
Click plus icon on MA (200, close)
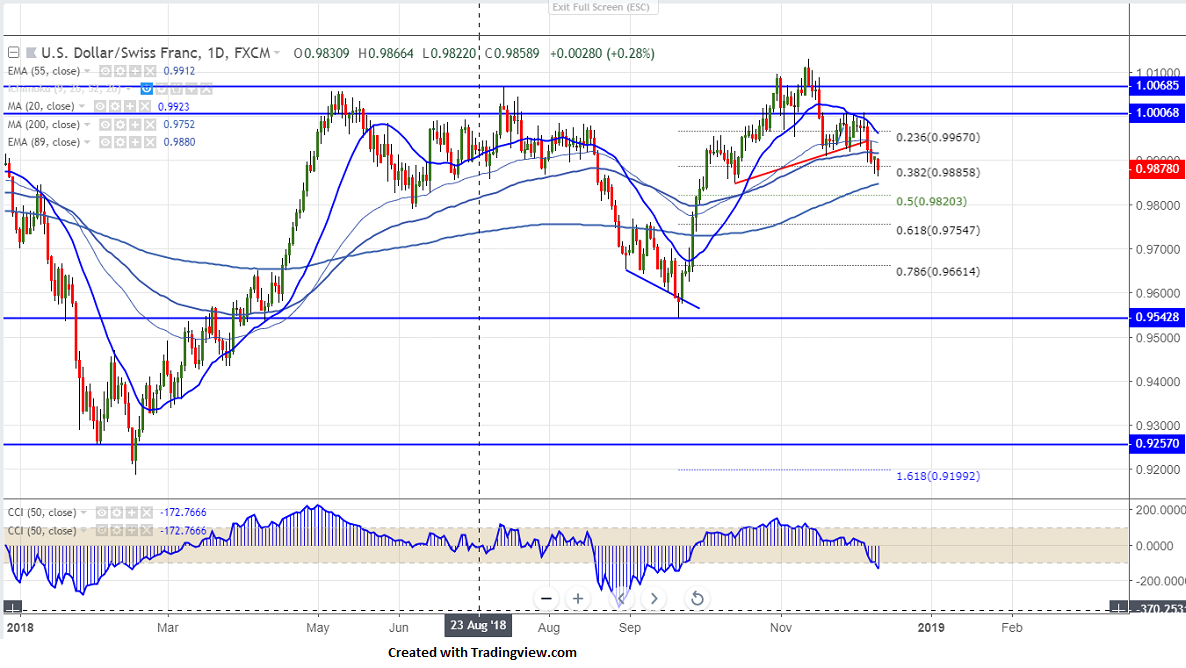click(x=135, y=124)
